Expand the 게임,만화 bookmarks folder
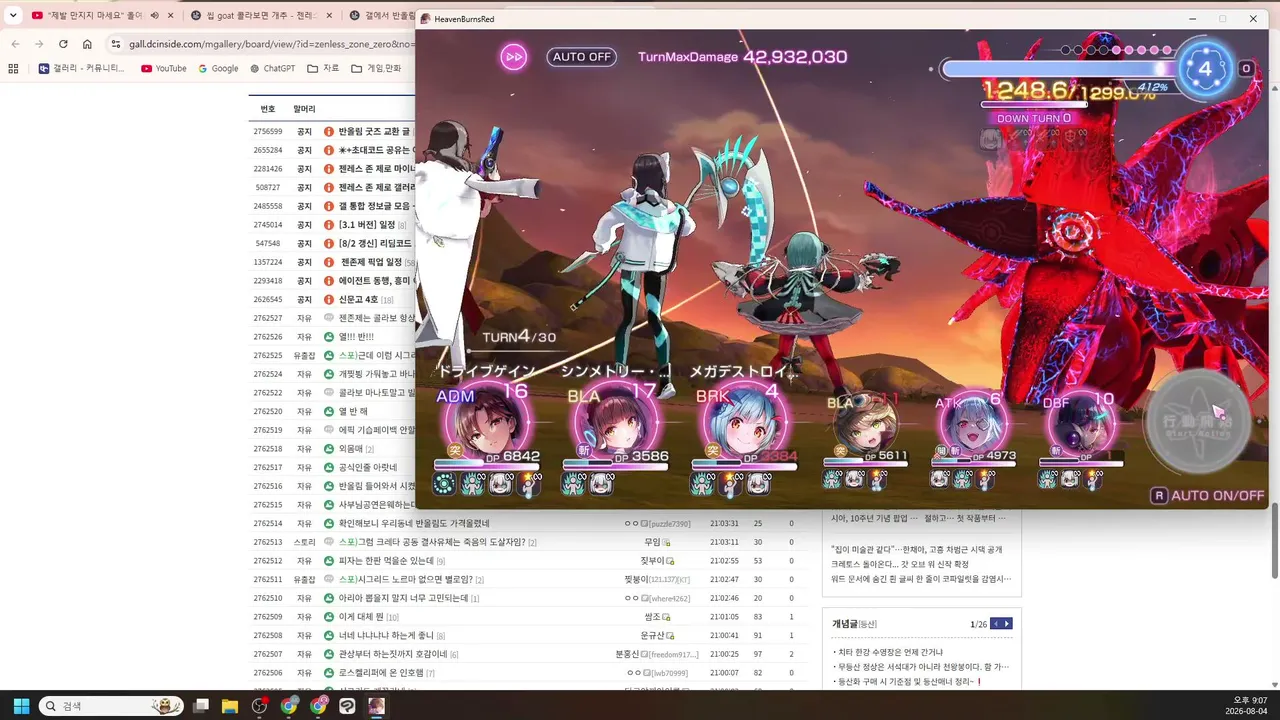Image resolution: width=1280 pixels, height=720 pixels. (x=377, y=68)
